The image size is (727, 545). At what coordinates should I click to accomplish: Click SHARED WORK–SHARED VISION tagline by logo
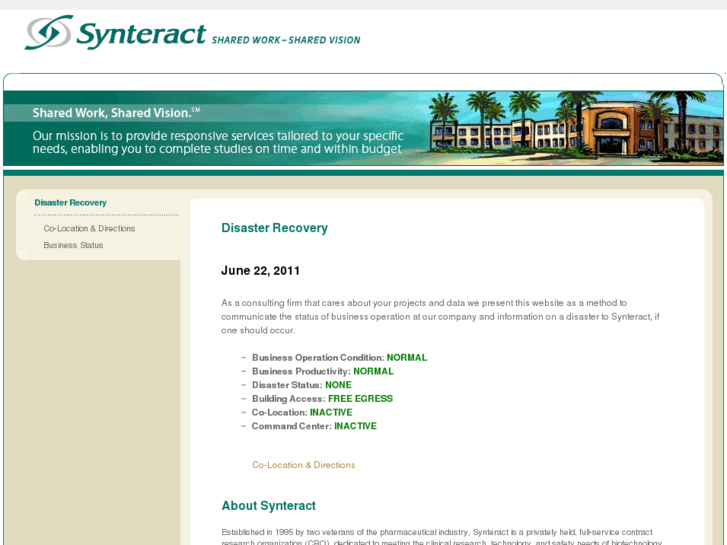point(286,40)
